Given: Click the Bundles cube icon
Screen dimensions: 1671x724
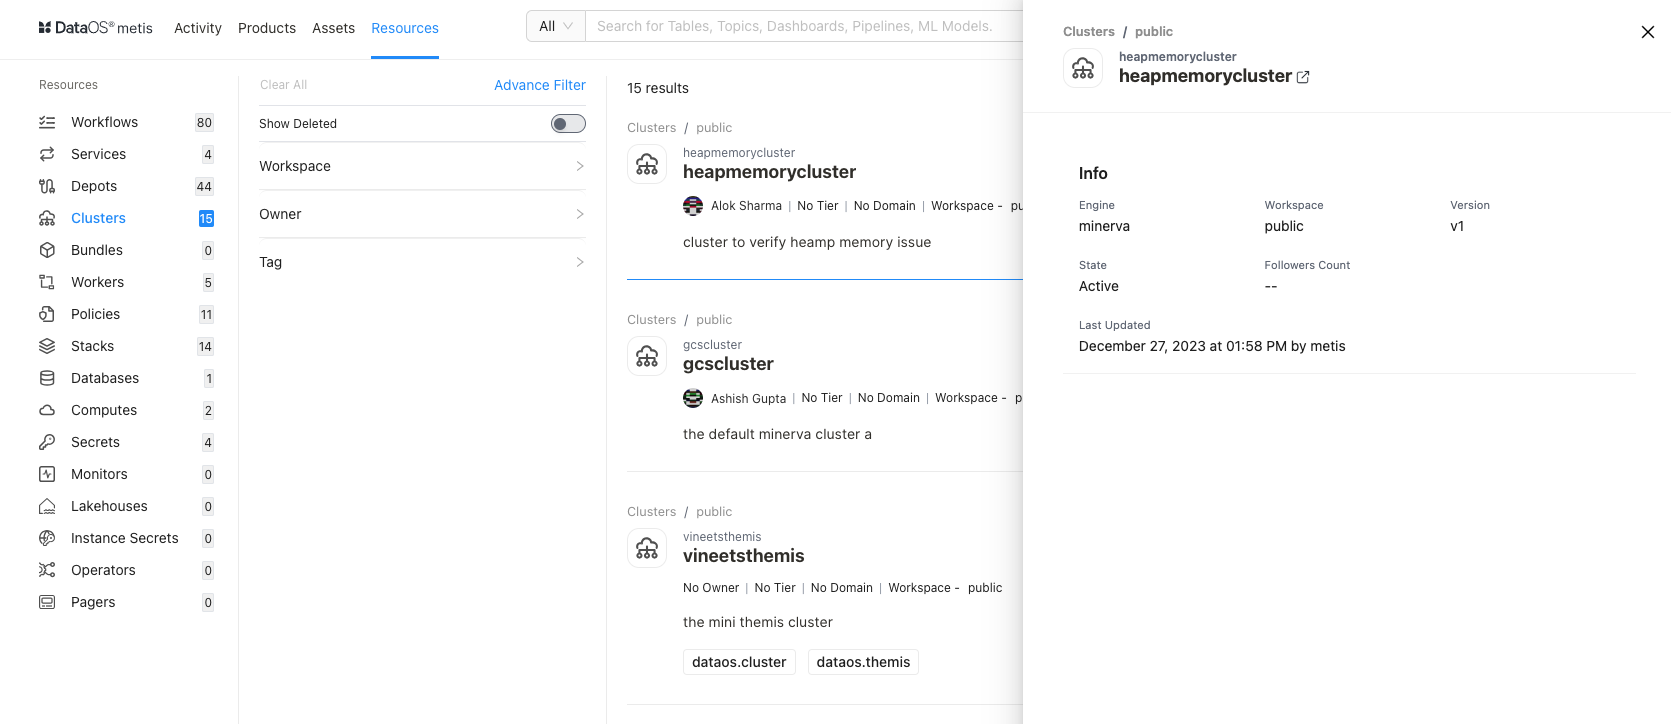Looking at the screenshot, I should [x=47, y=250].
